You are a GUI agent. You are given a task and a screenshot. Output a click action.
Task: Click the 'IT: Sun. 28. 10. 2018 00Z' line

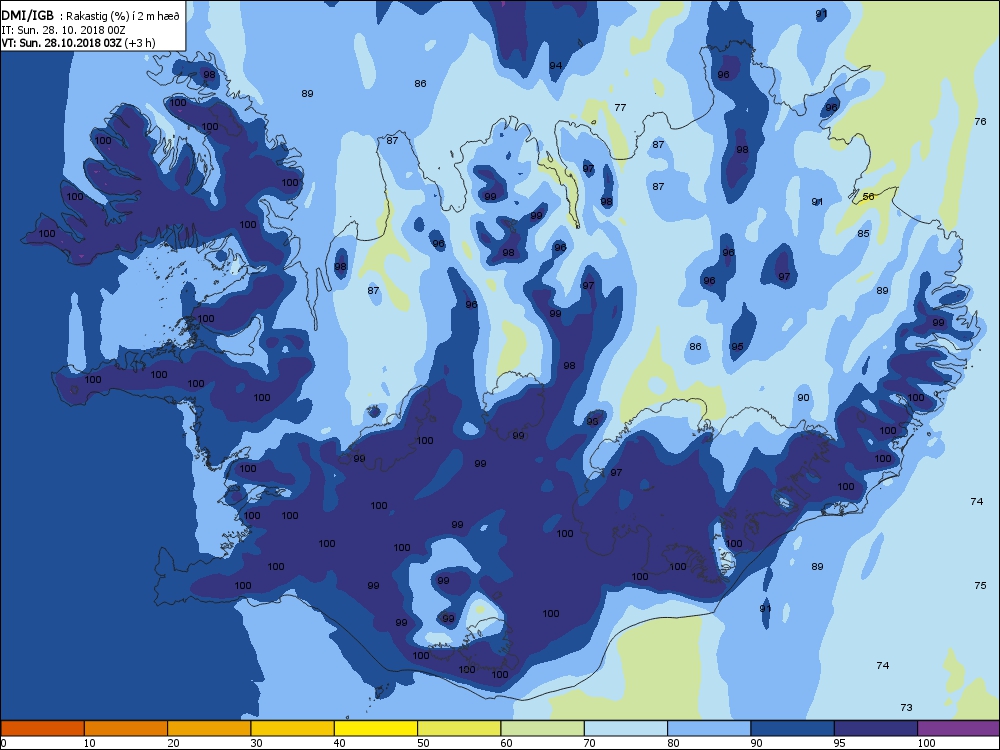tap(63, 30)
